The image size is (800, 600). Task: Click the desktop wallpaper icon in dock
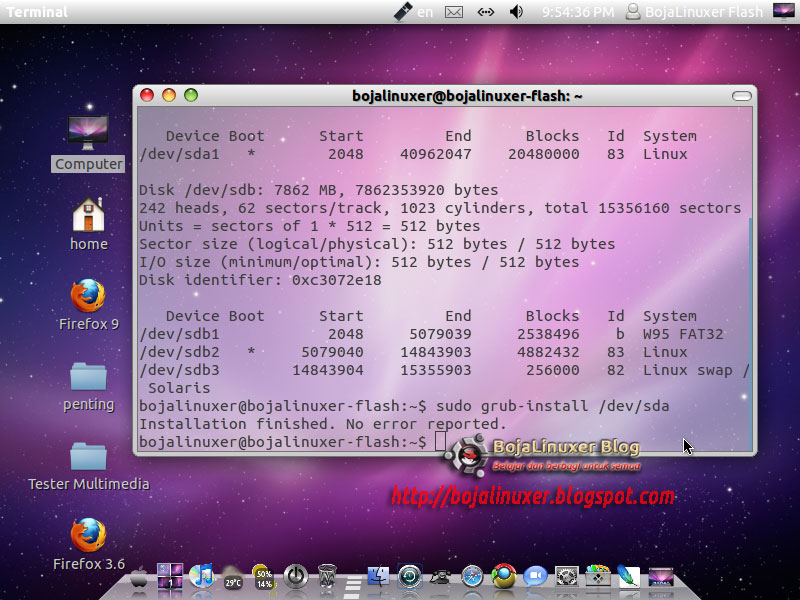pyautogui.click(x=661, y=577)
